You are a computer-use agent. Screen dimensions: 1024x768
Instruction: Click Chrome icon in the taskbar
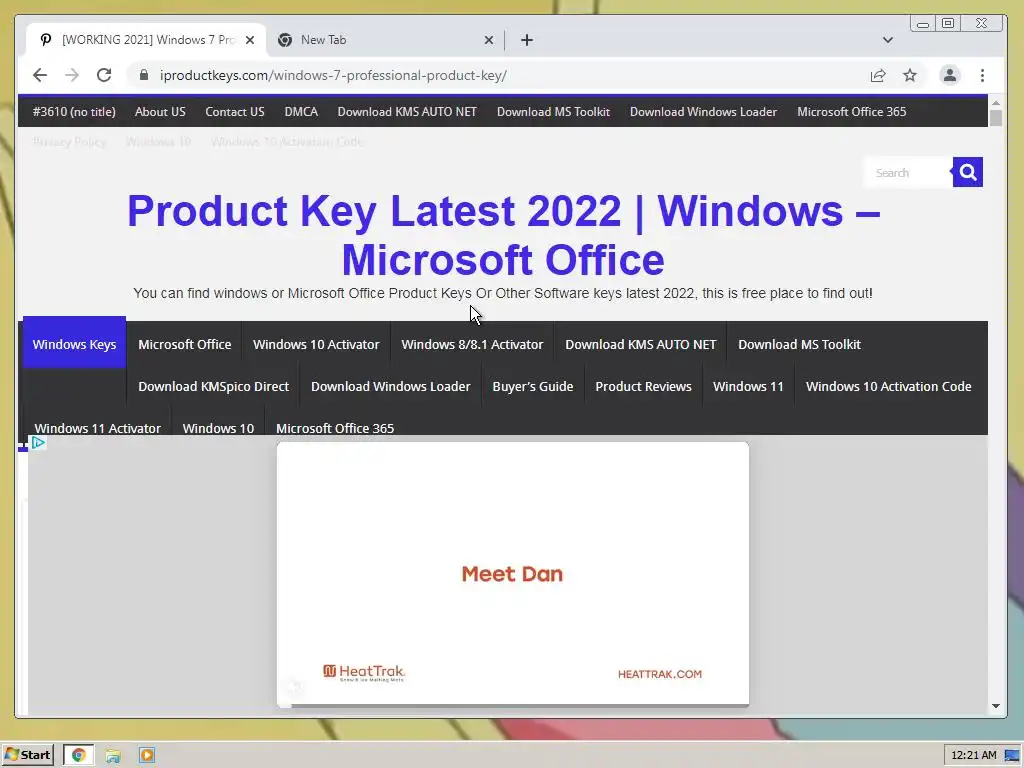[78, 755]
